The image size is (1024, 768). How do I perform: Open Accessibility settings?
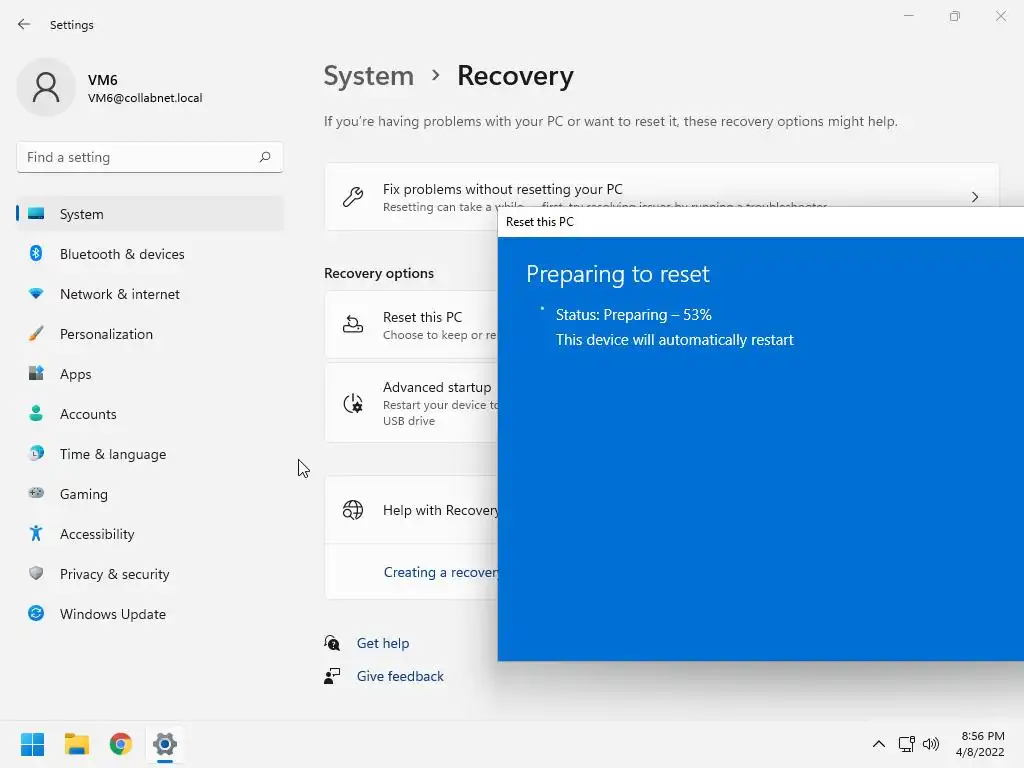point(150,534)
